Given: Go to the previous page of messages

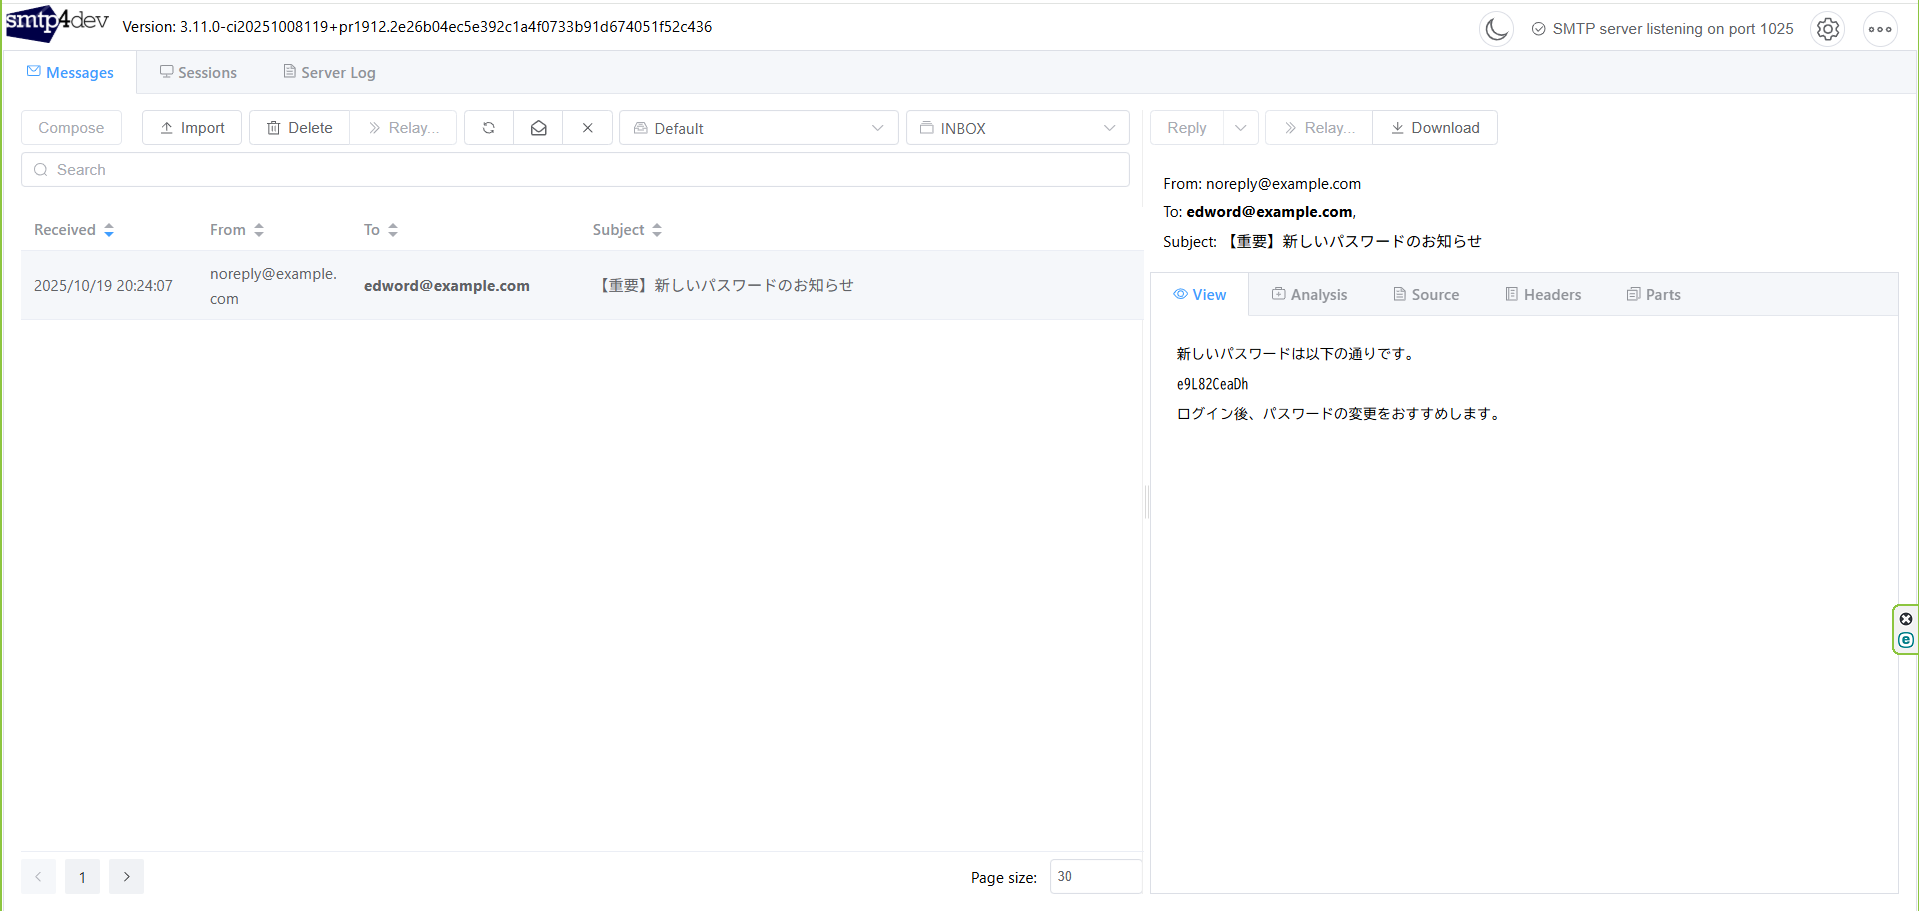Looking at the screenshot, I should pyautogui.click(x=38, y=877).
